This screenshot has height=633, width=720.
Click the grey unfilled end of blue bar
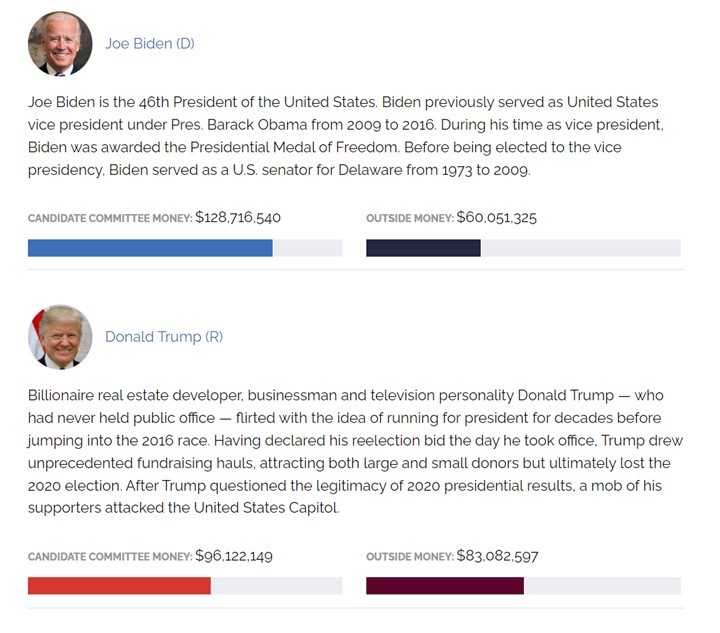point(308,248)
